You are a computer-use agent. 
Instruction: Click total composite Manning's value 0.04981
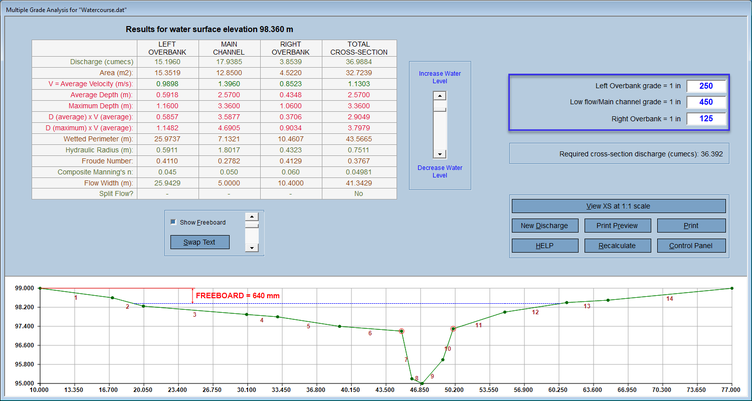point(359,172)
